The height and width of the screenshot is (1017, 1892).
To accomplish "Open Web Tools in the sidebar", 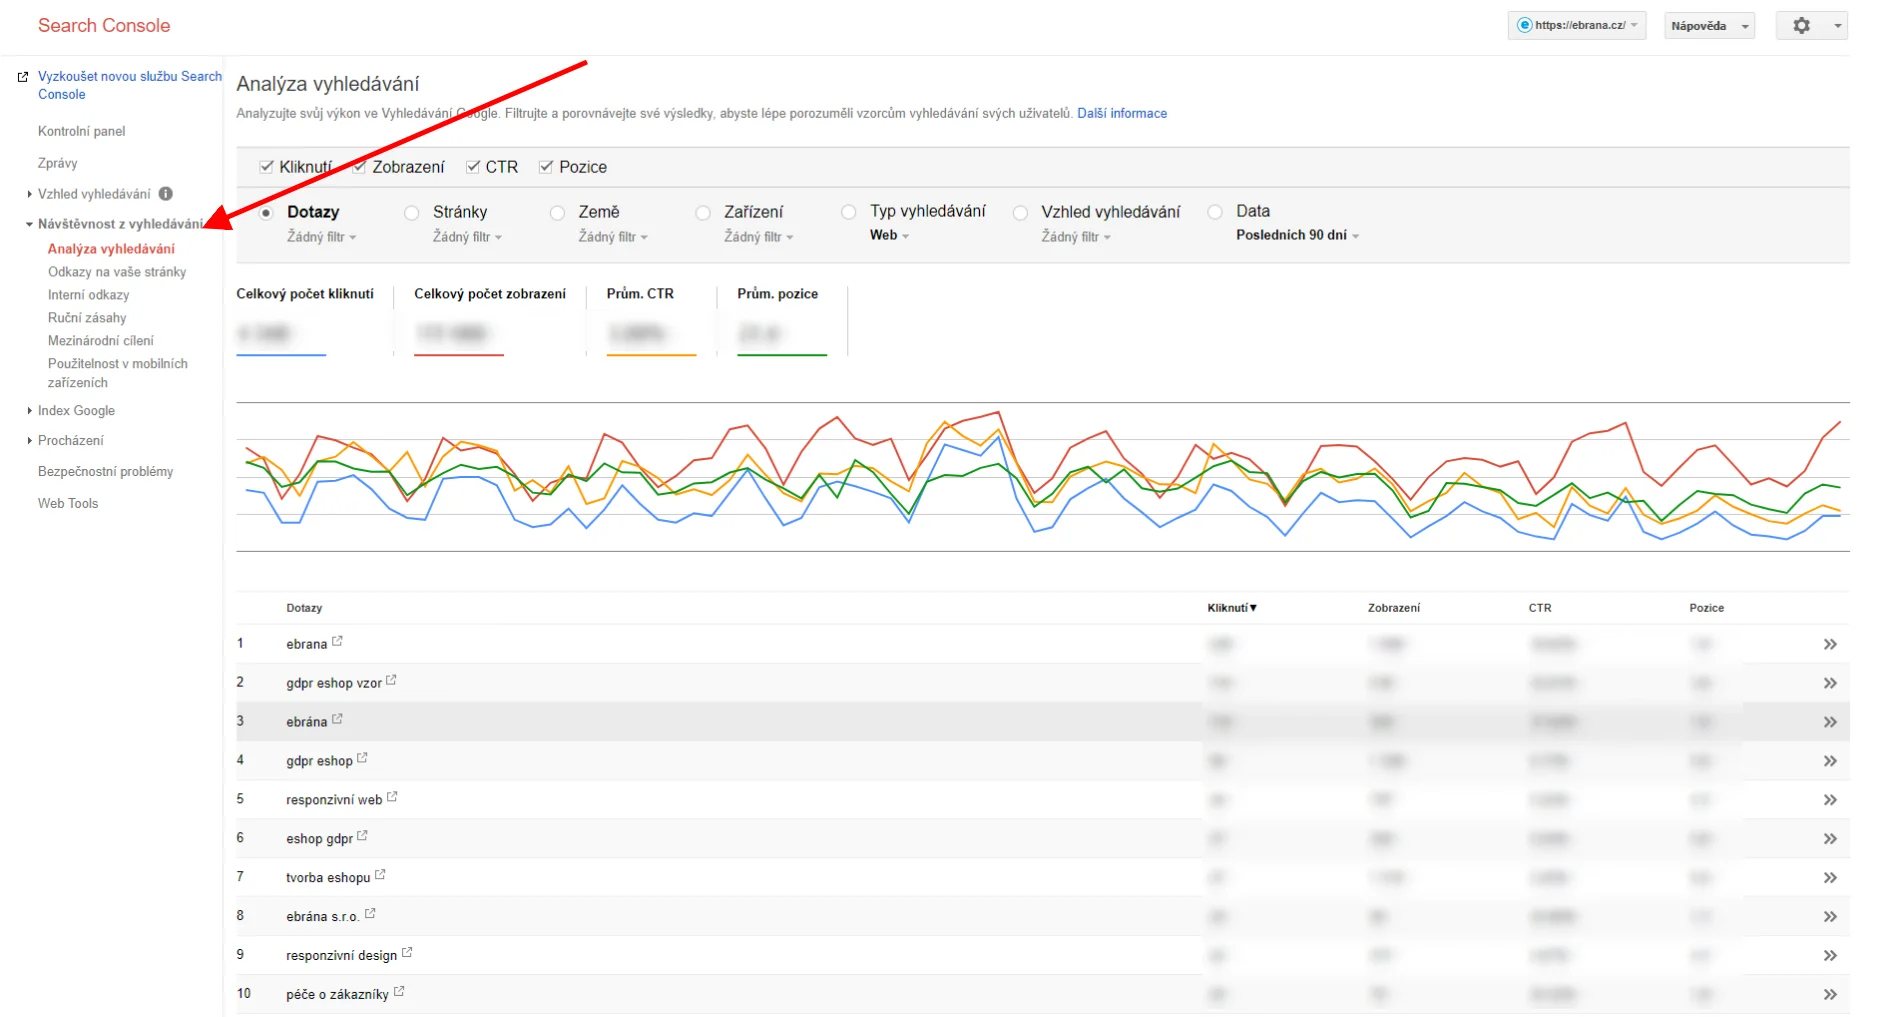I will [x=68, y=504].
